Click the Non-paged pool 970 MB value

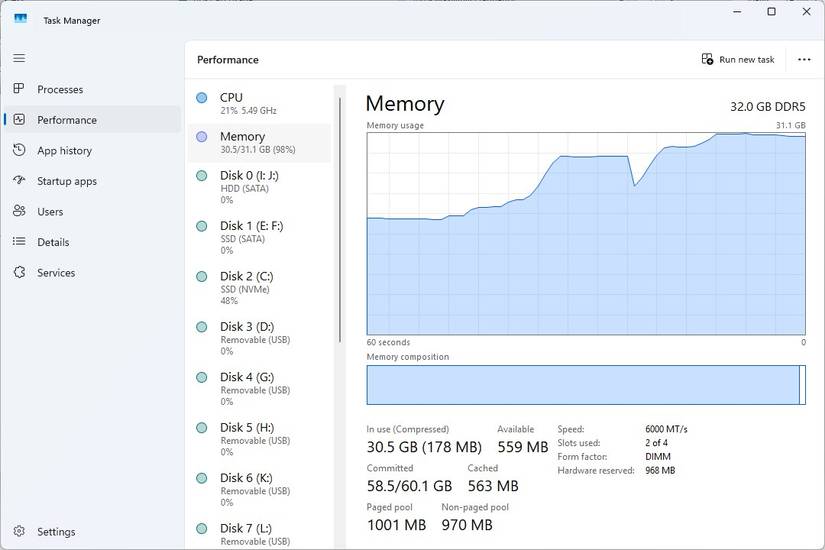click(x=467, y=525)
